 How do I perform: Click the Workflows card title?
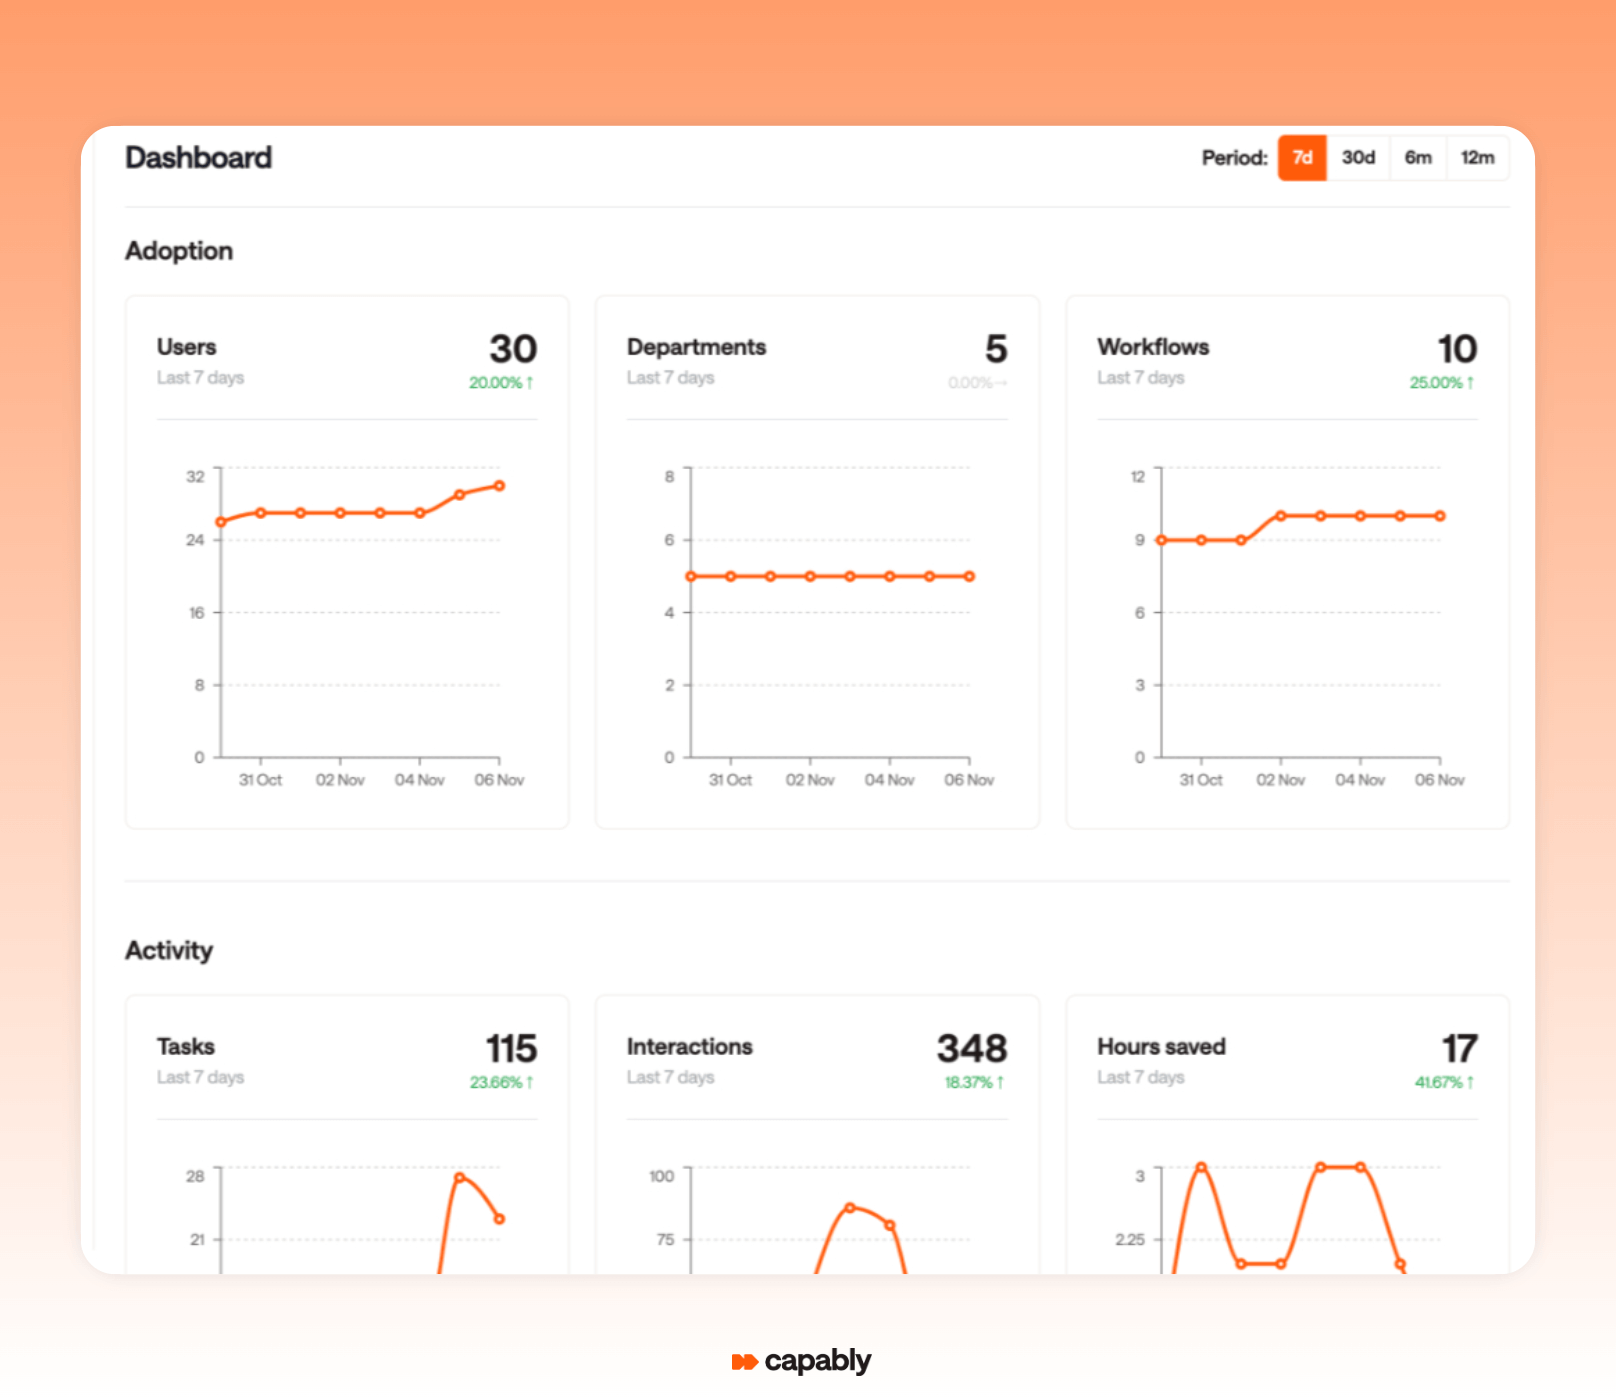pyautogui.click(x=1153, y=347)
